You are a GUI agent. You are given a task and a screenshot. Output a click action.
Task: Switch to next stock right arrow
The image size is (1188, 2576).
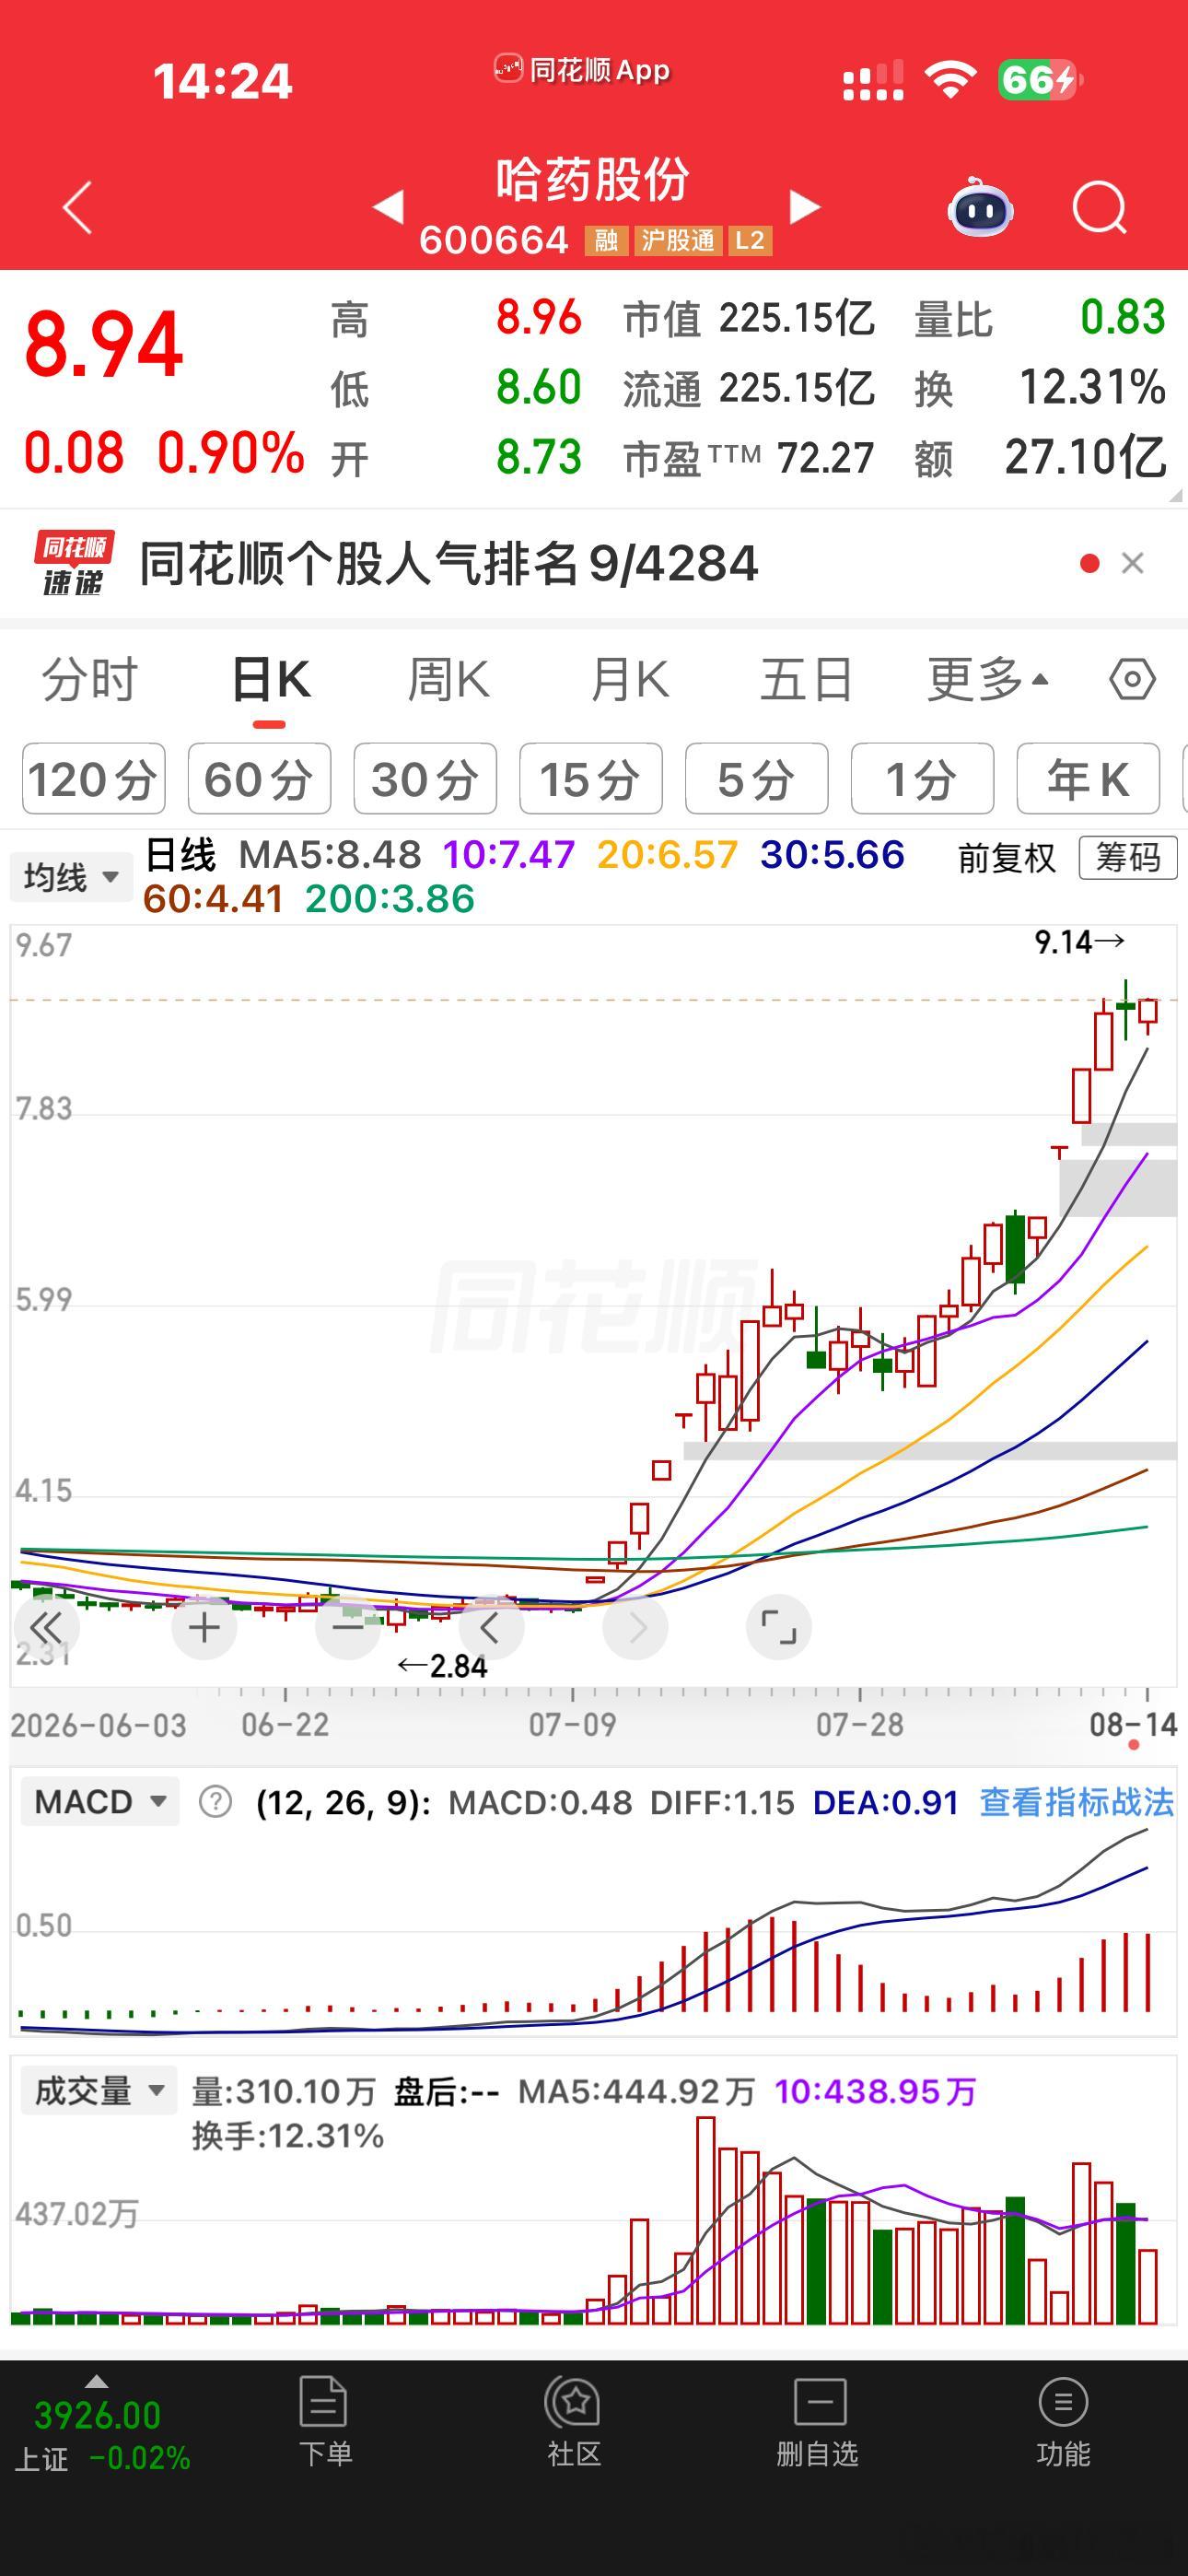click(x=805, y=207)
